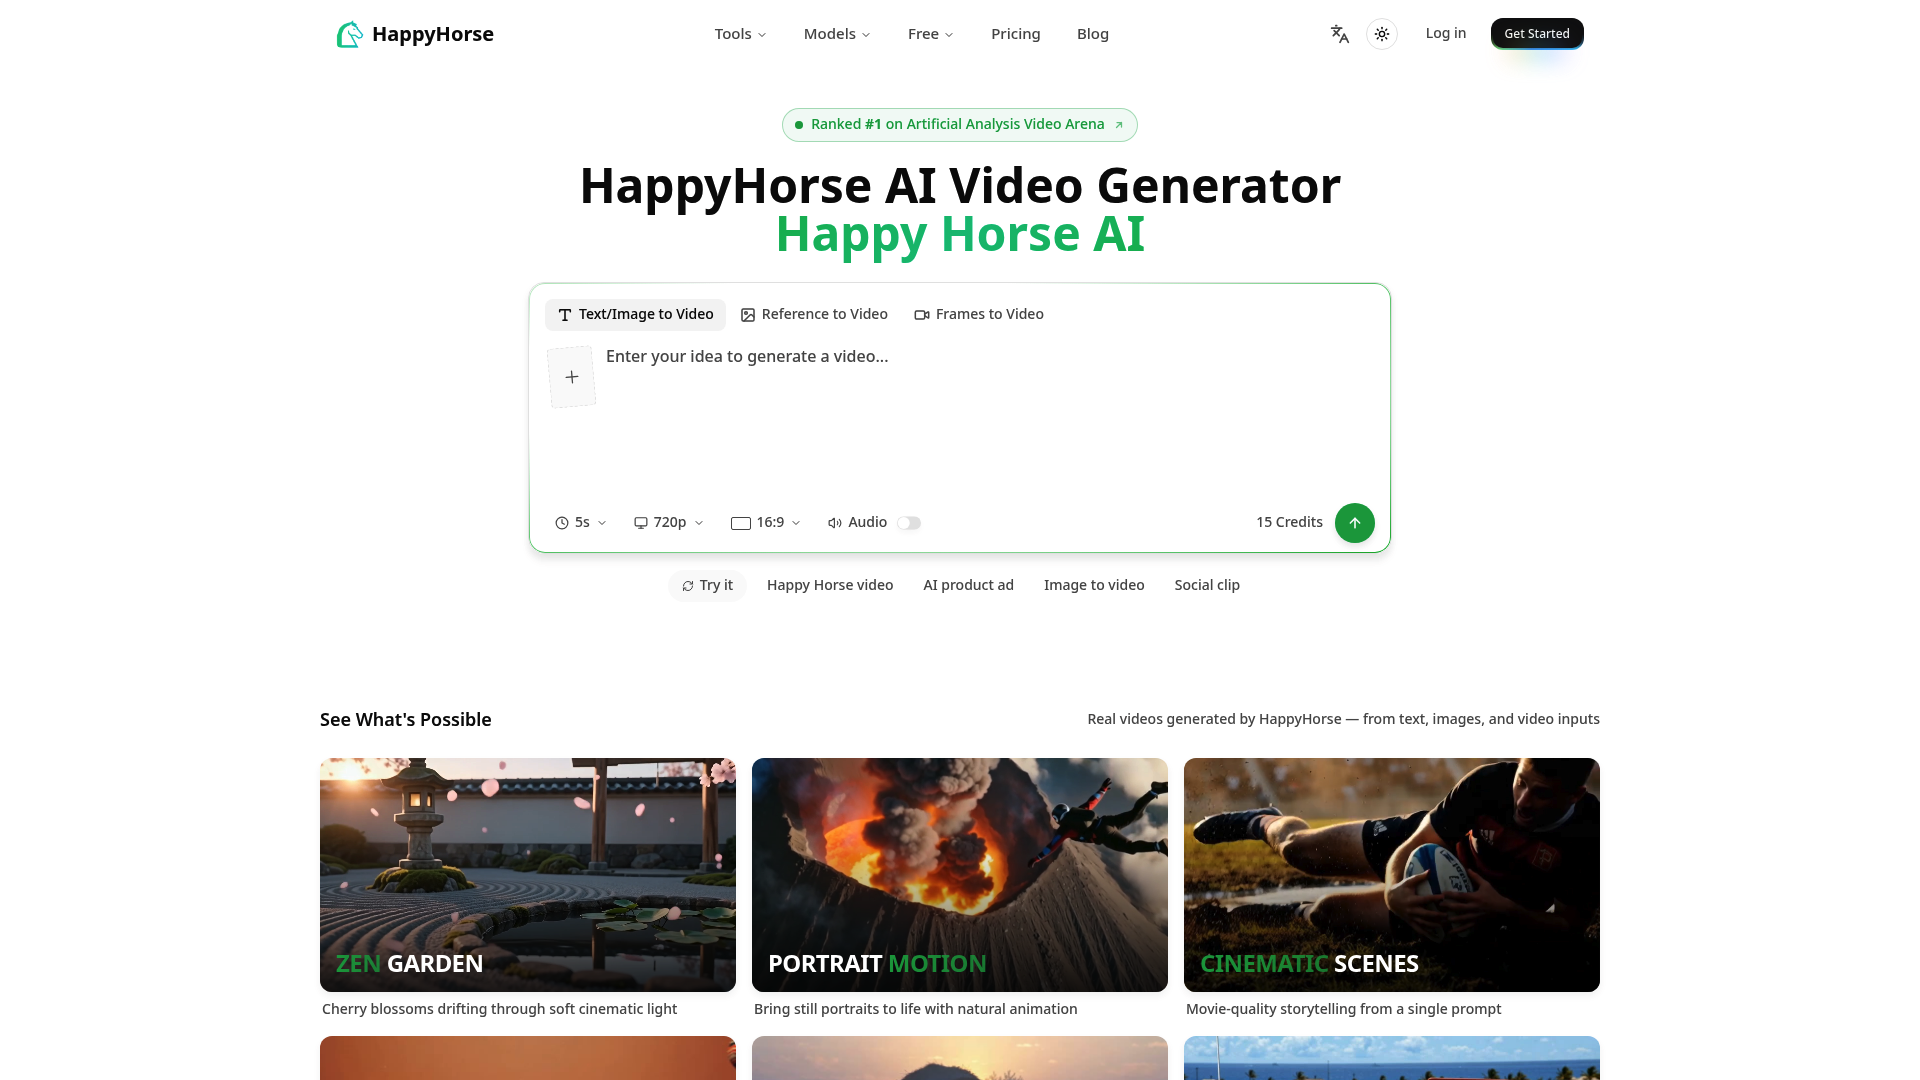Click the aspect ratio frame icon
Image resolution: width=1920 pixels, height=1080 pixels.
pos(740,522)
